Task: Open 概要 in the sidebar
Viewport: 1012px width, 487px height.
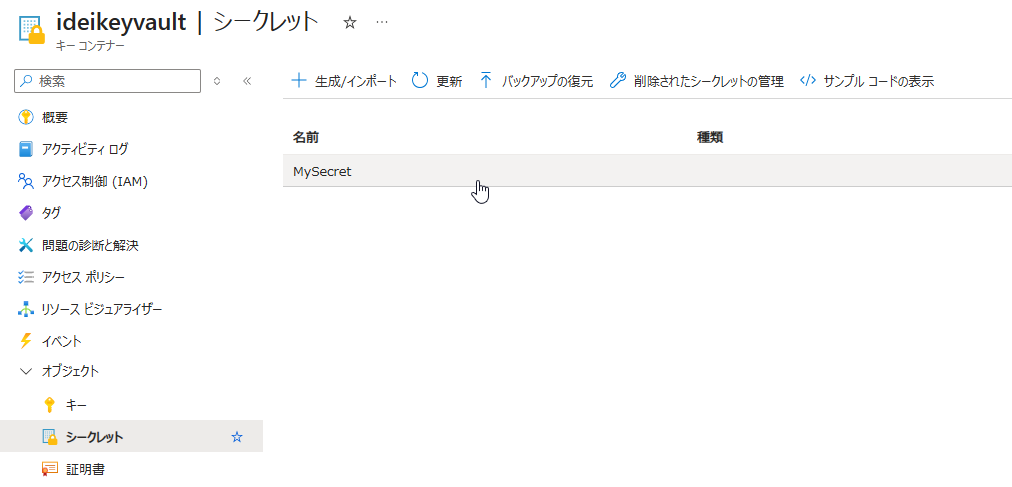Action: [55, 118]
